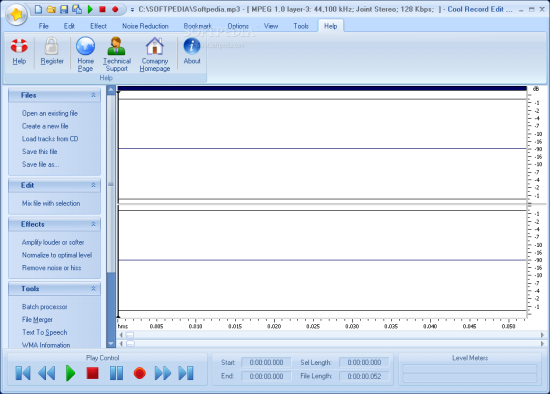Click Remove noise or hiss link

[x=51, y=268]
